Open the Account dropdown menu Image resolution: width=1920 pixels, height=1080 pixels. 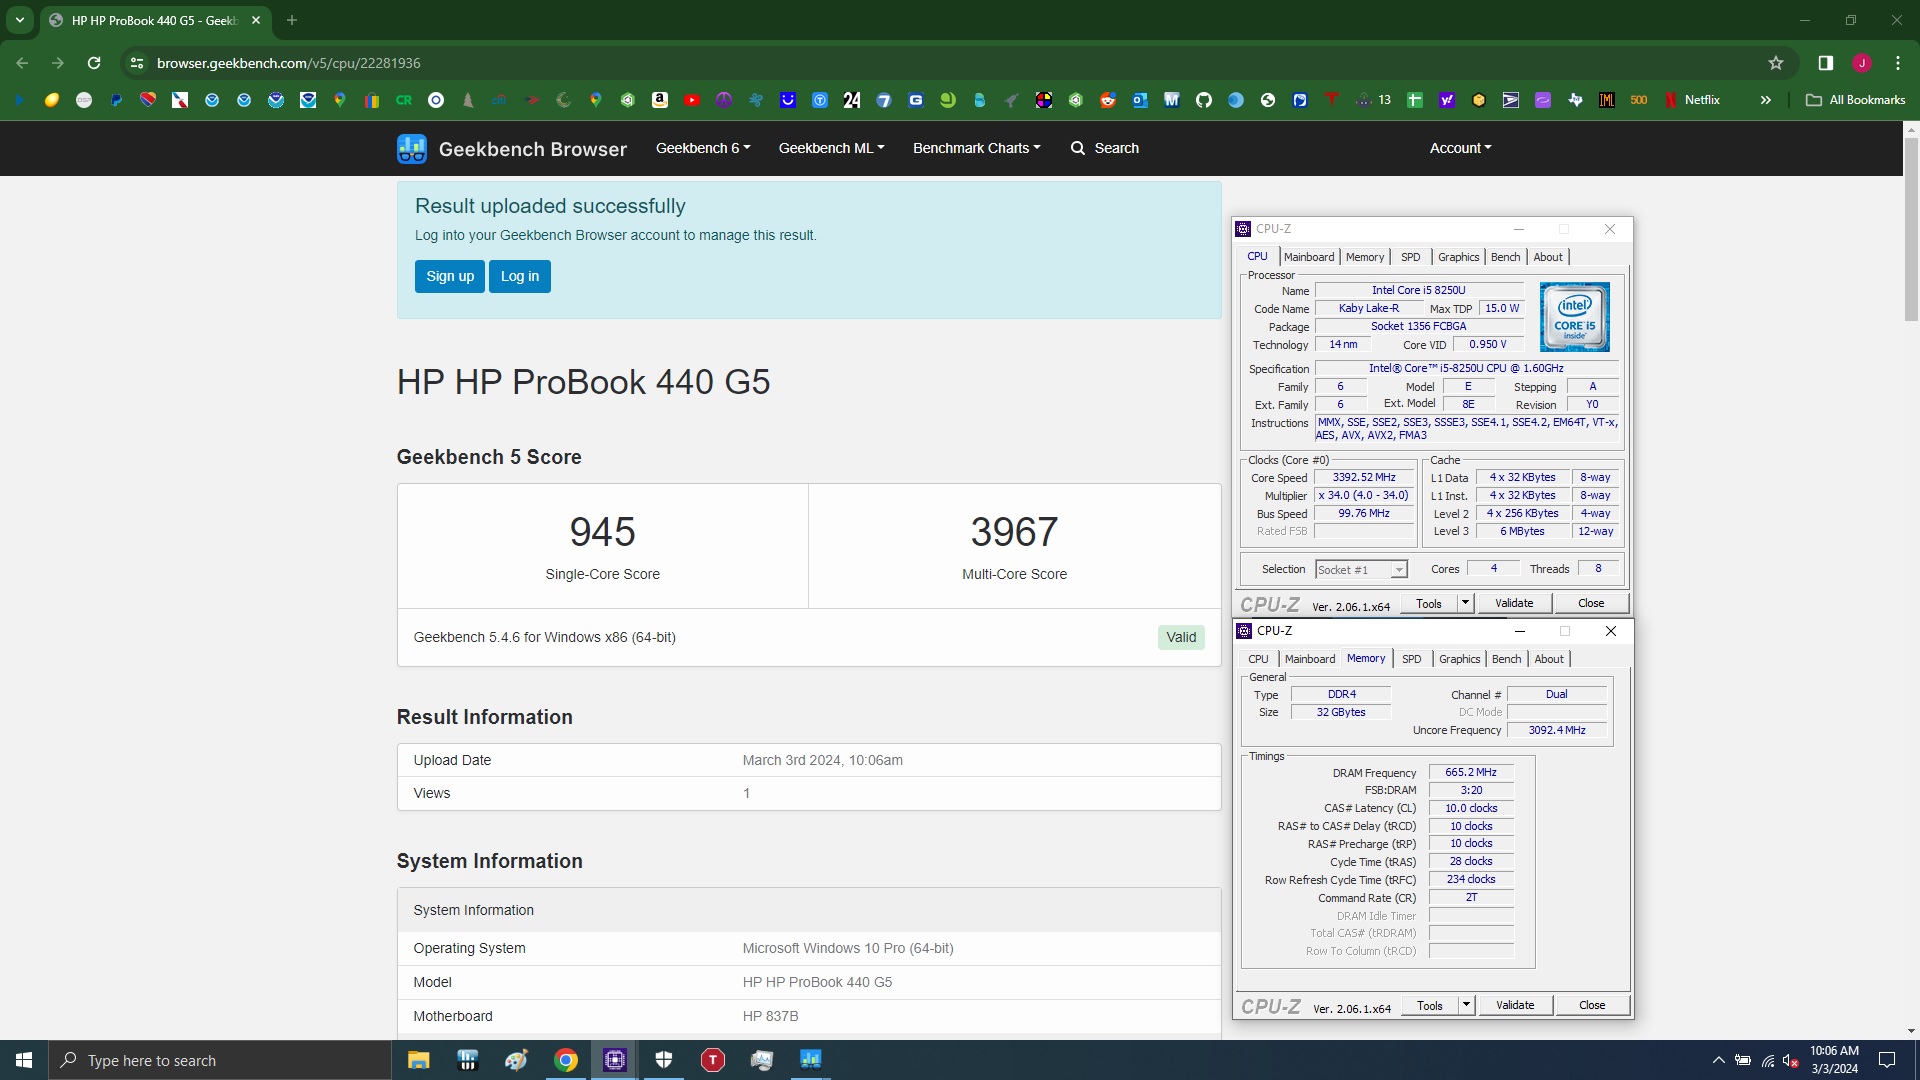[1460, 148]
